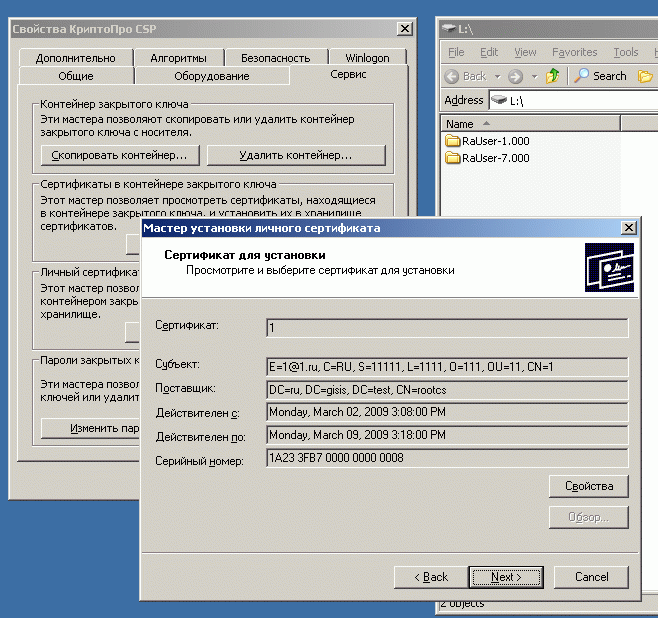Click the Субъект field
This screenshot has width=658, height=618.
click(x=447, y=367)
